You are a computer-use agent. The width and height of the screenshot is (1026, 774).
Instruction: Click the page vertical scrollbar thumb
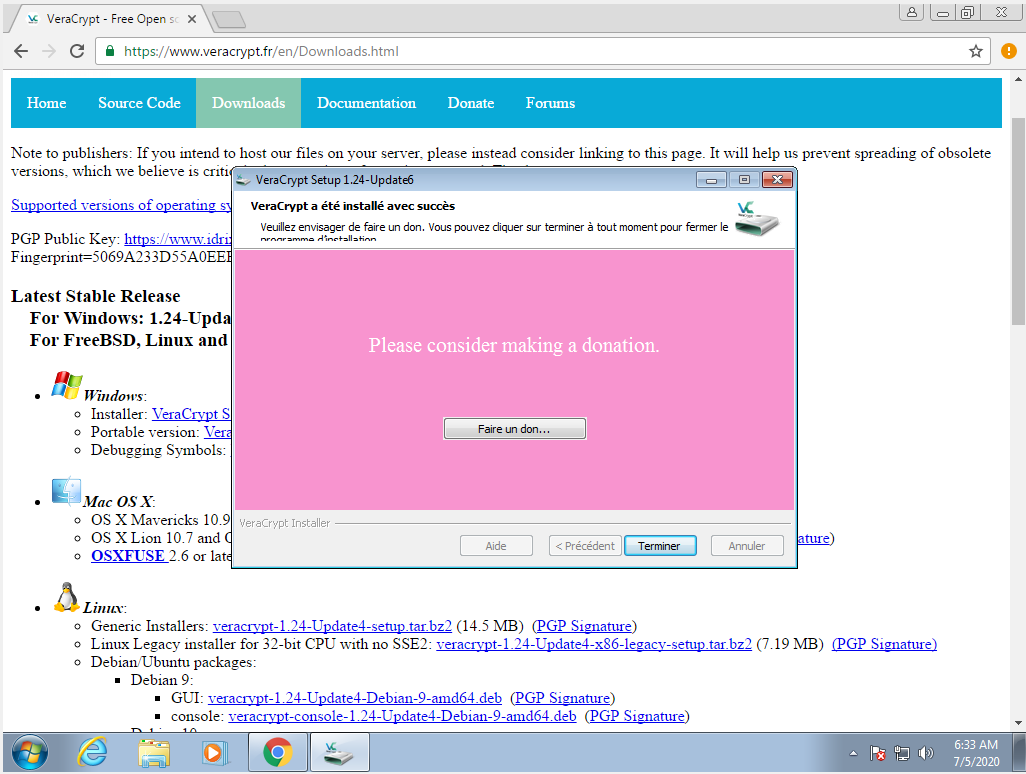(x=1018, y=221)
